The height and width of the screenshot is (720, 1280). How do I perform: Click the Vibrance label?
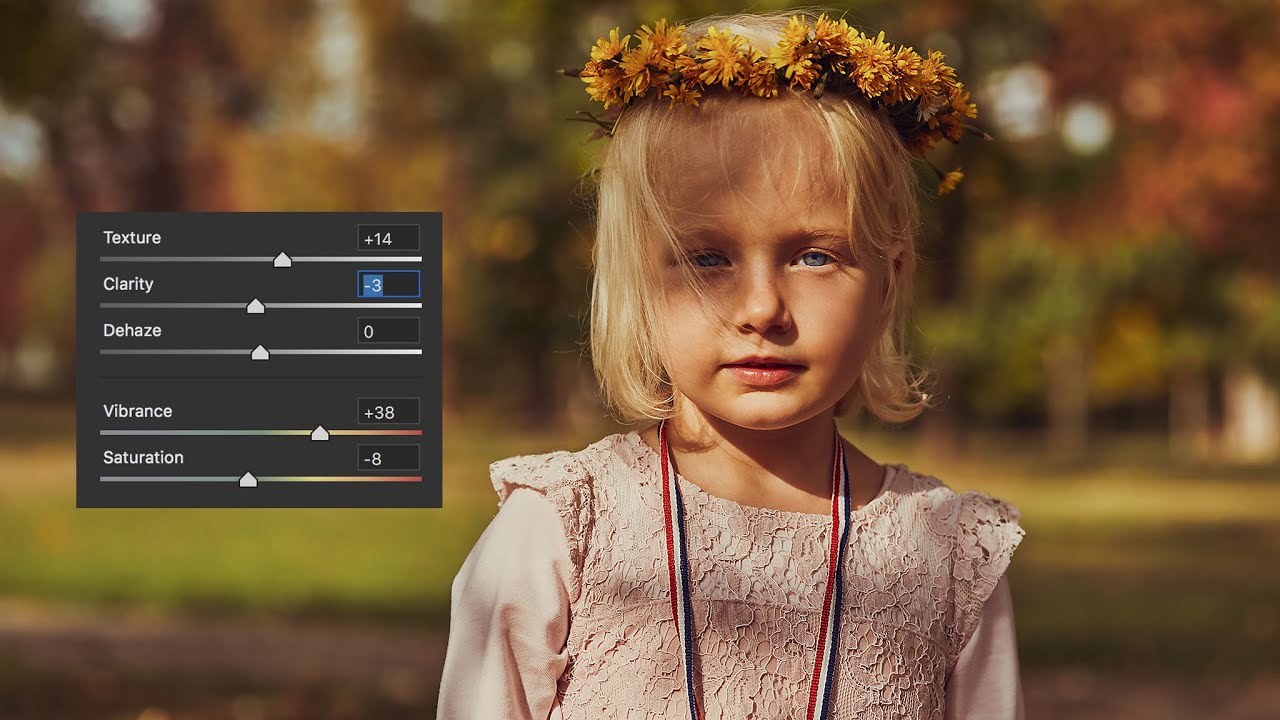(137, 411)
